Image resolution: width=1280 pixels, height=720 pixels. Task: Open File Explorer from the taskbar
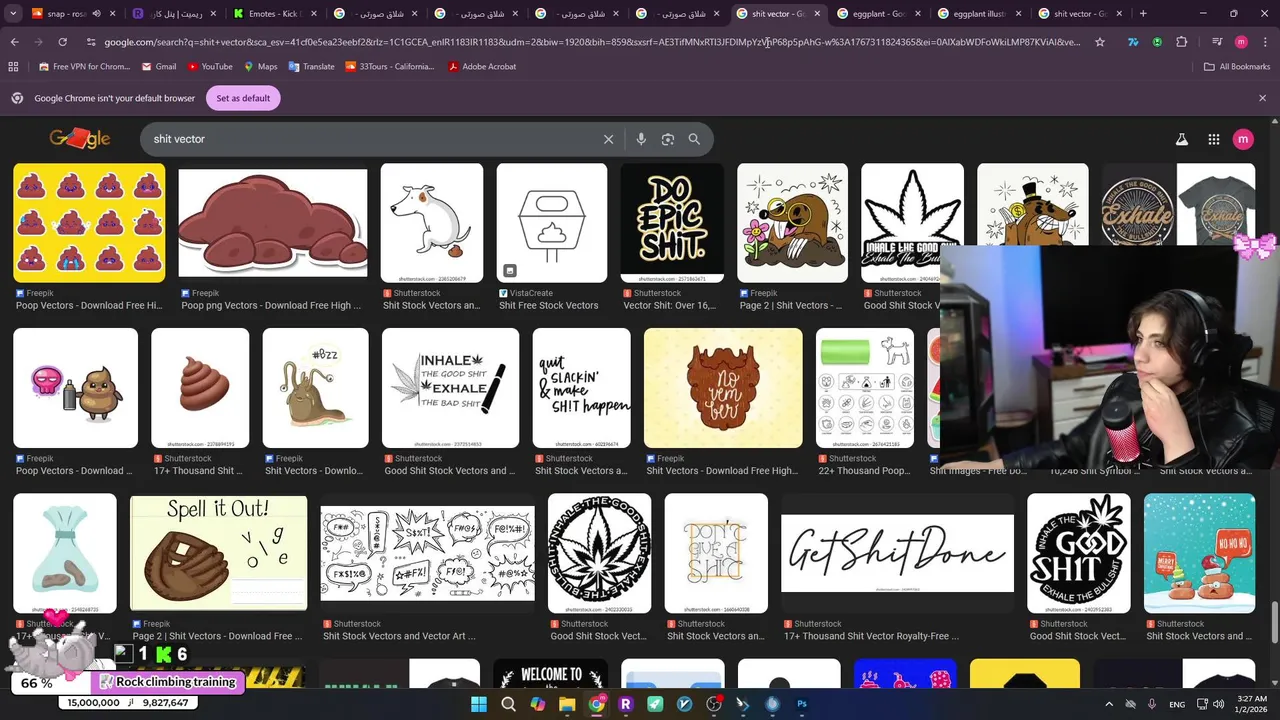coord(567,704)
